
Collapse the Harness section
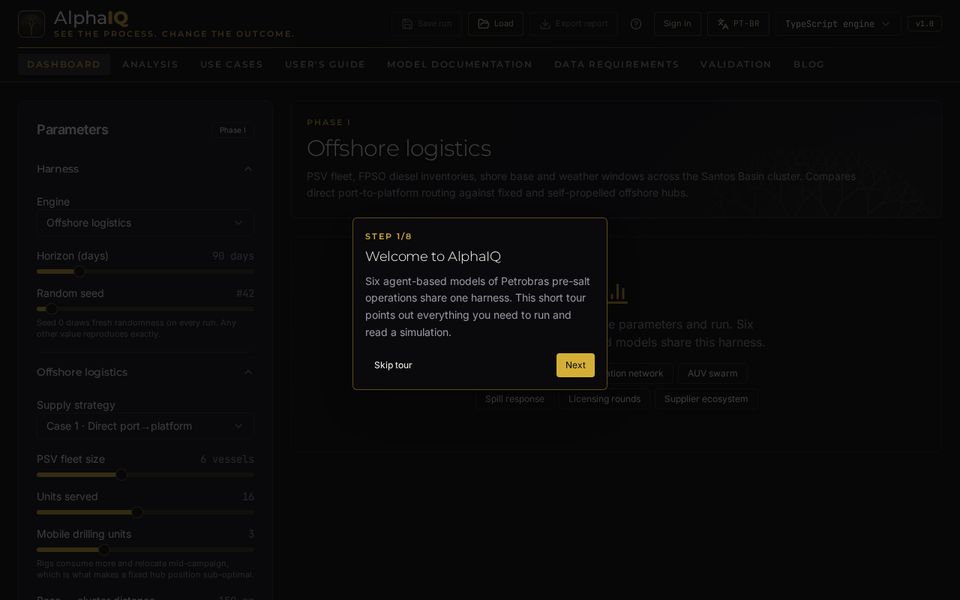145,169
